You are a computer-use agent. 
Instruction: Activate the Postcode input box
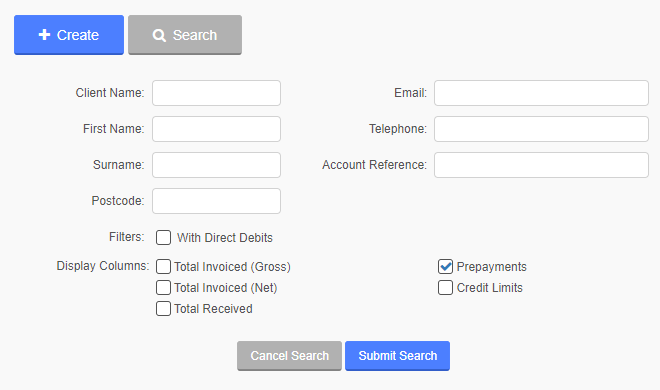tap(216, 201)
